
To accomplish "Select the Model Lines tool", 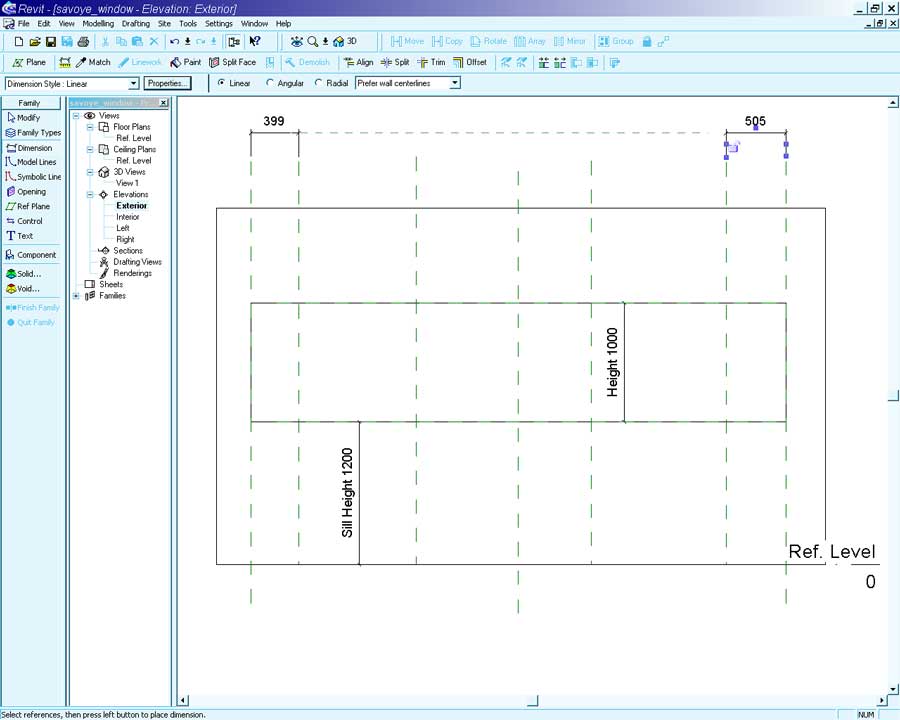I will pos(30,162).
